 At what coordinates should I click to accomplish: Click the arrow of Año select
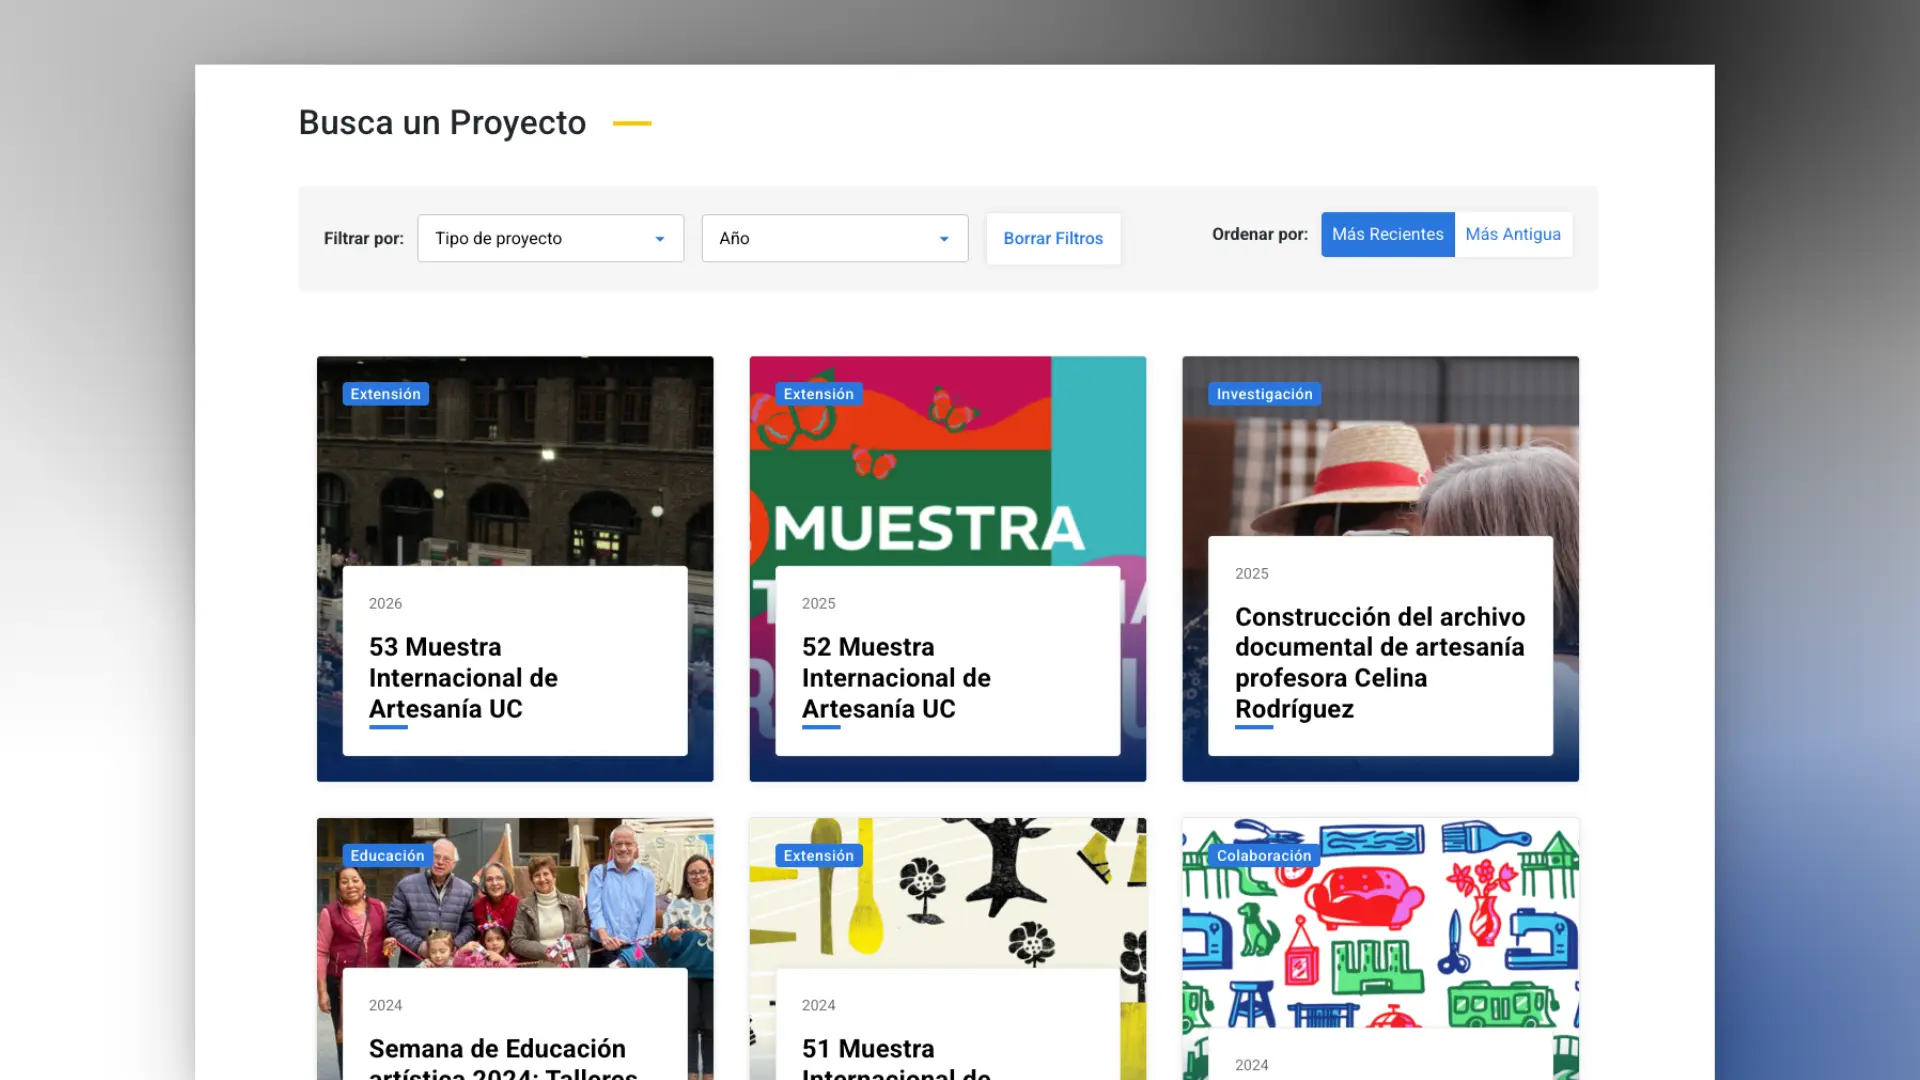click(944, 239)
